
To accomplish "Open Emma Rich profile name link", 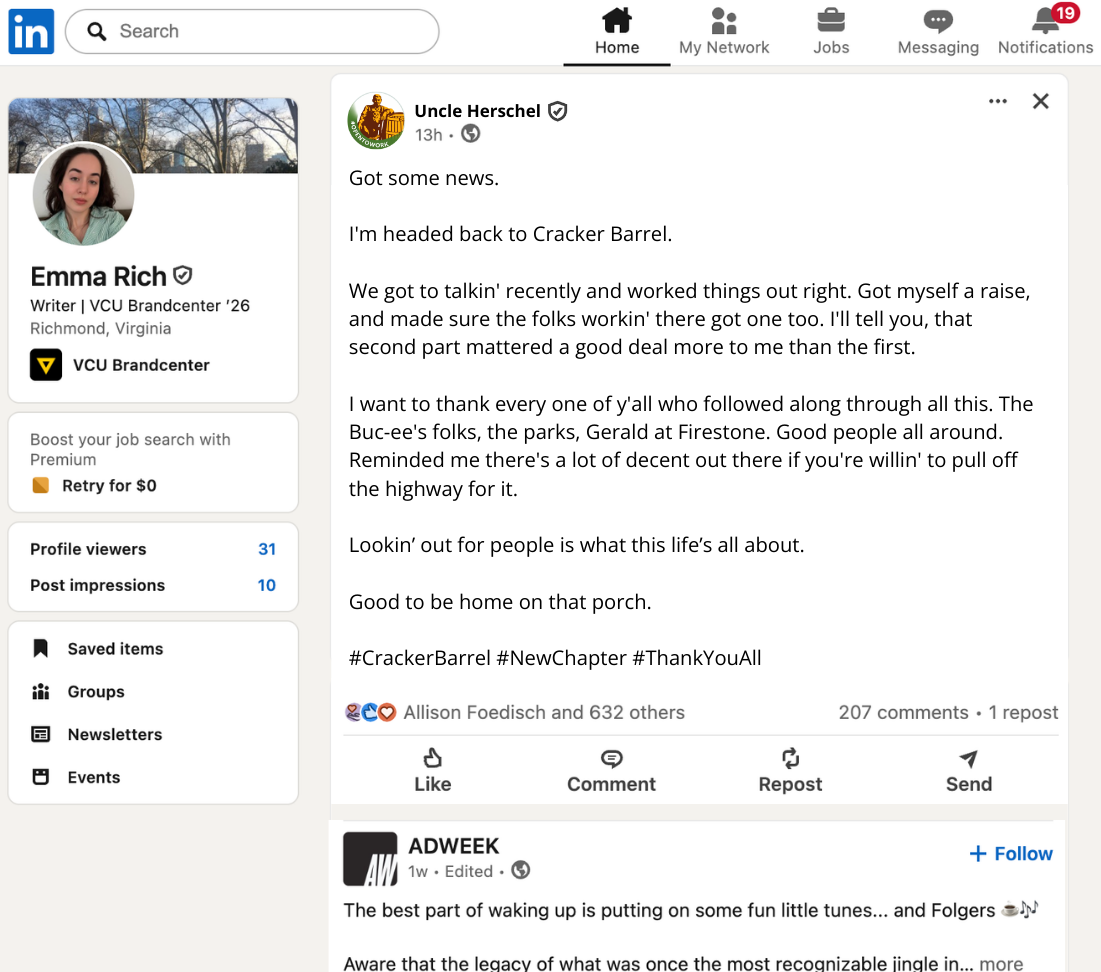I will pos(98,277).
